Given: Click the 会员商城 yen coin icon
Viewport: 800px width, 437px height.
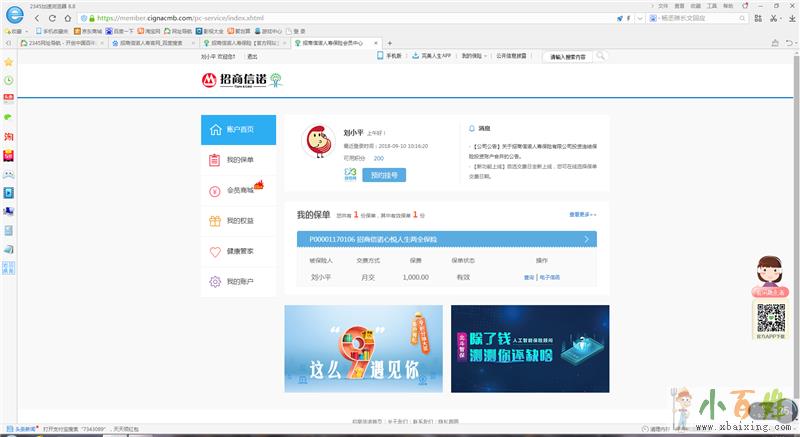Looking at the screenshot, I should [214, 191].
